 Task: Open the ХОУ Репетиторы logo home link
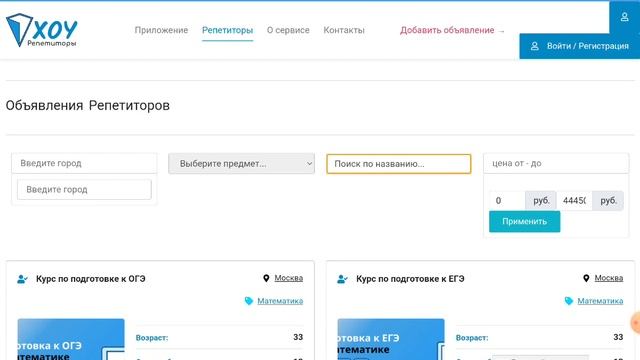coord(42,30)
